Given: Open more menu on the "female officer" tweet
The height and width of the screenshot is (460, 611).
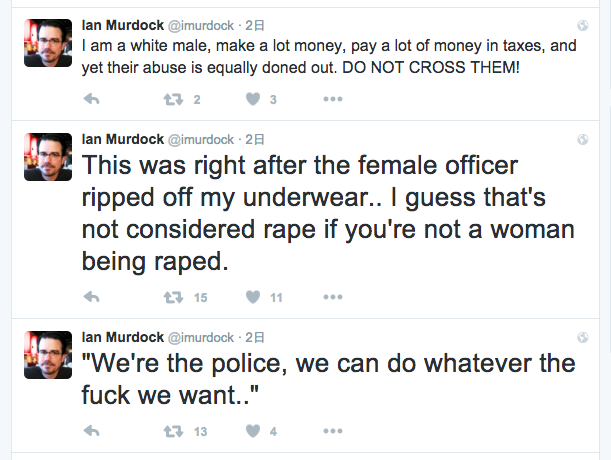Looking at the screenshot, I should pyautogui.click(x=333, y=297).
